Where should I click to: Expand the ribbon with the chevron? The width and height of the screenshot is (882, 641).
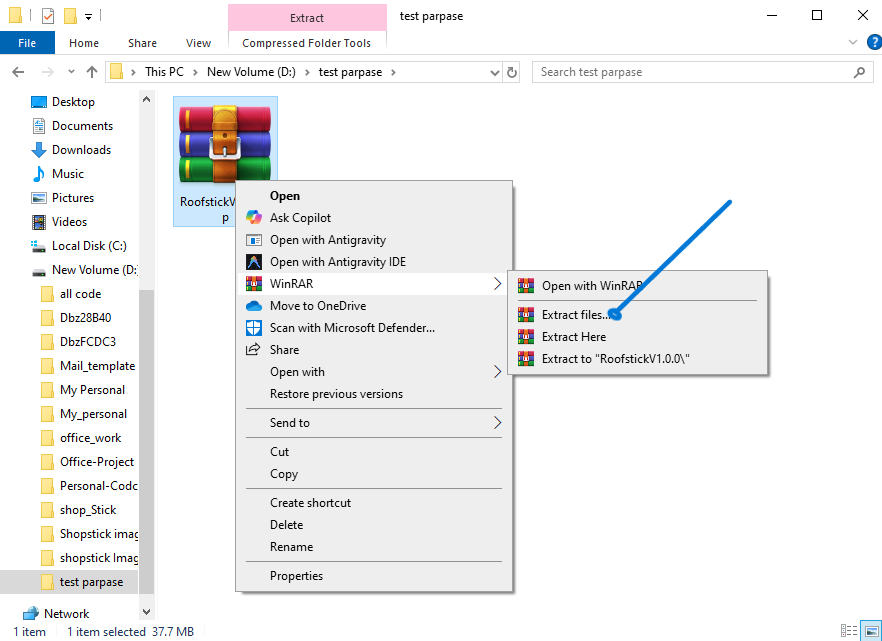853,42
